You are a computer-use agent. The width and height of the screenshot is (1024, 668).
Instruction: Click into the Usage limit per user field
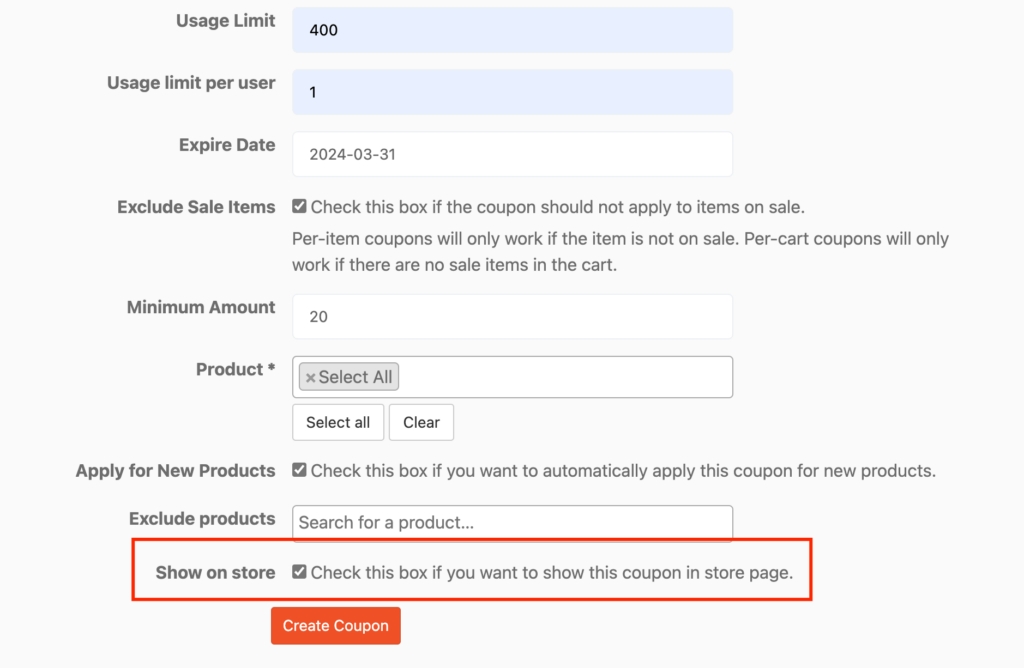coord(512,92)
